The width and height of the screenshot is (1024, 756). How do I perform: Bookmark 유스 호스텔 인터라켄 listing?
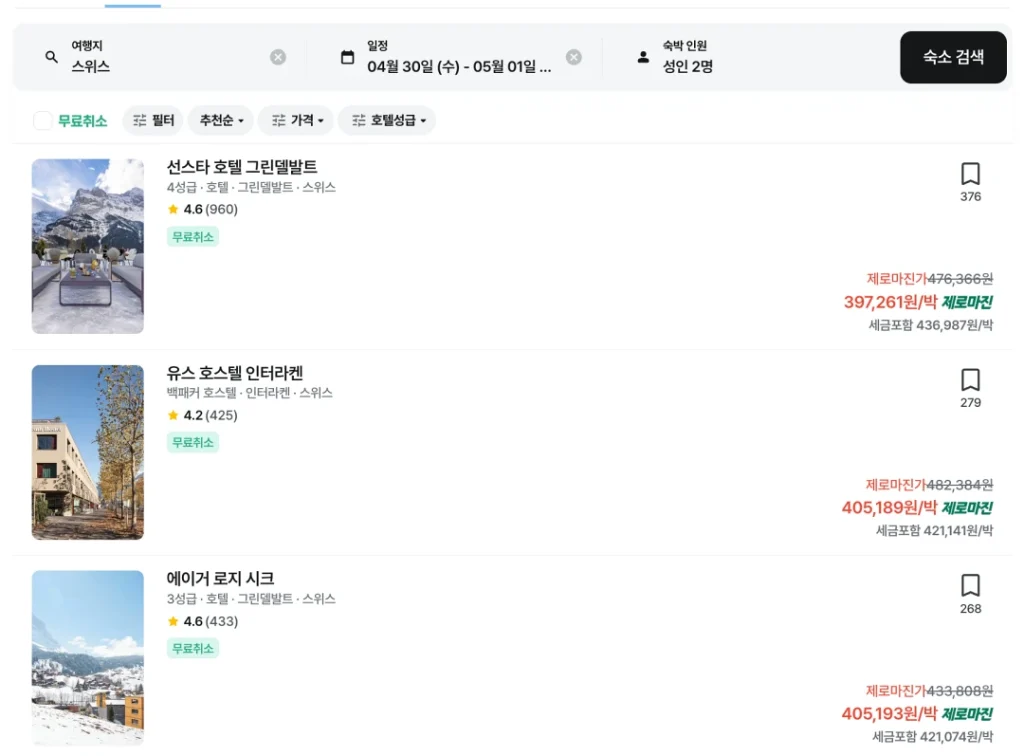coord(970,379)
